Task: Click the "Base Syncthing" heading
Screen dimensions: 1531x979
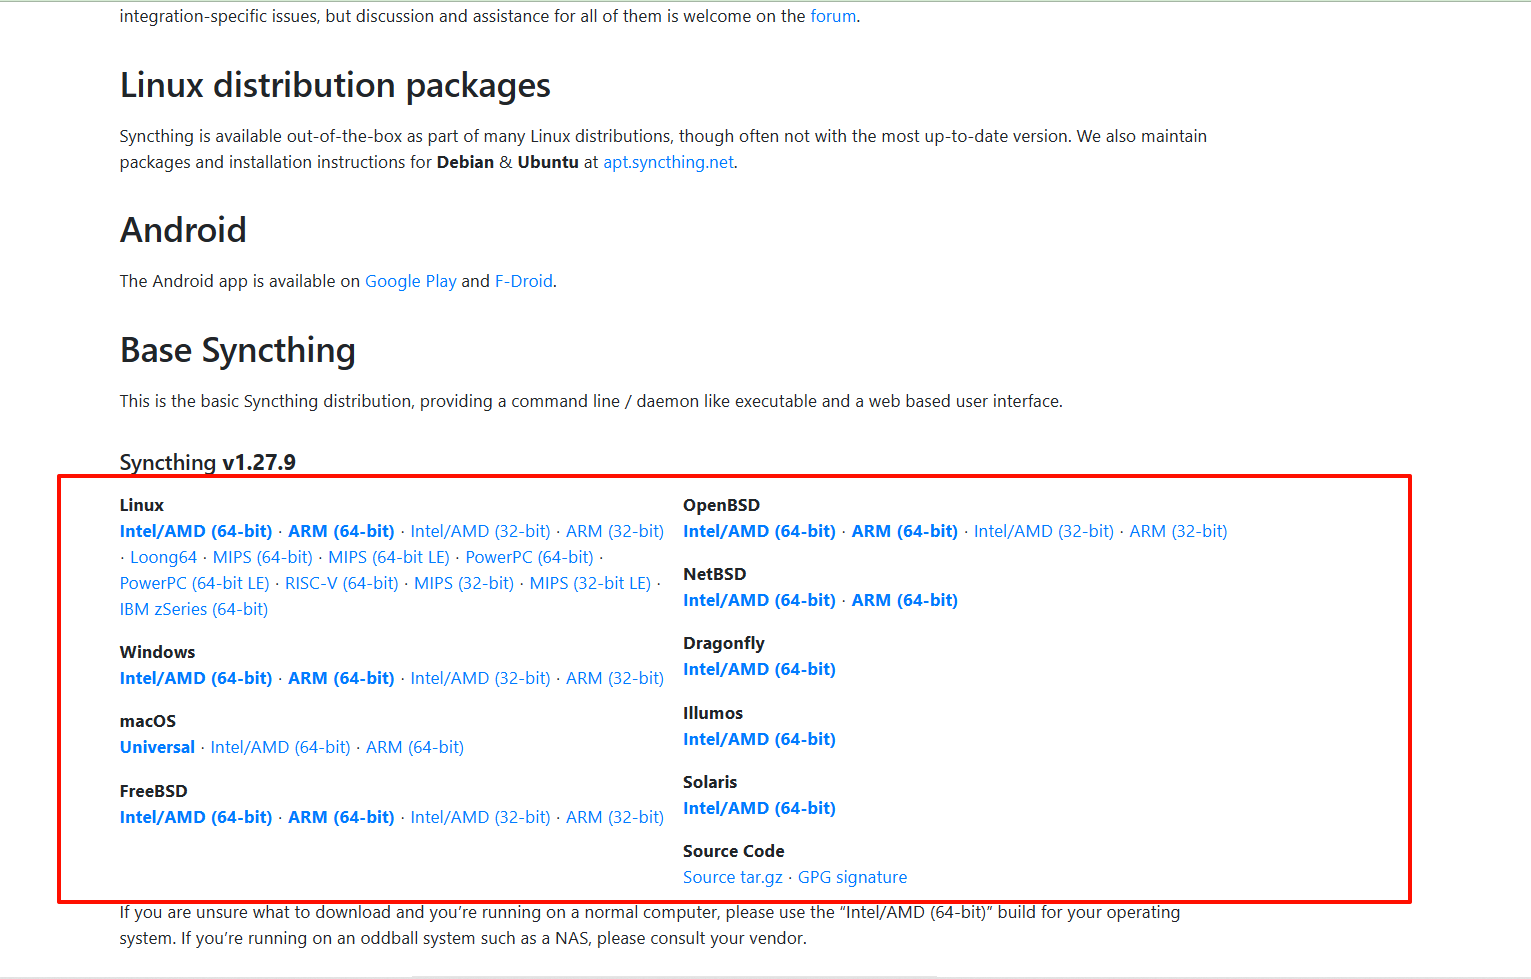Action: (238, 351)
